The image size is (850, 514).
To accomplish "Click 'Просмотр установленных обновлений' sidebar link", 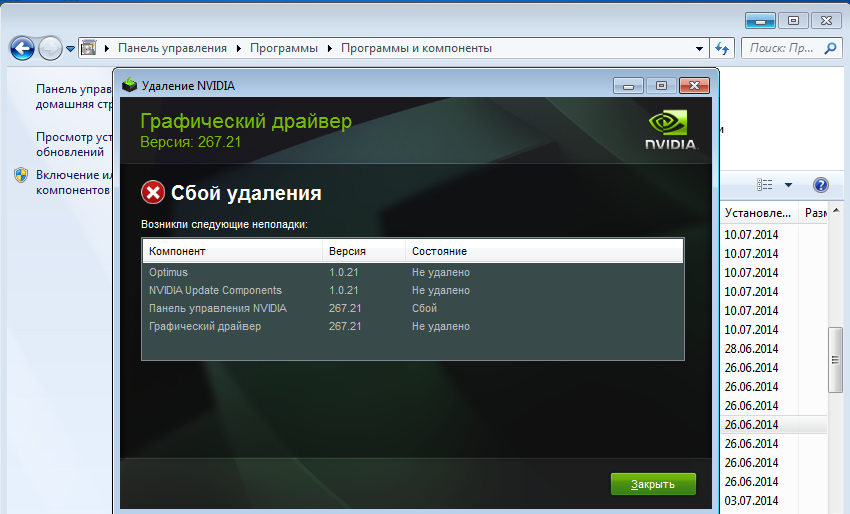I will click(x=74, y=144).
